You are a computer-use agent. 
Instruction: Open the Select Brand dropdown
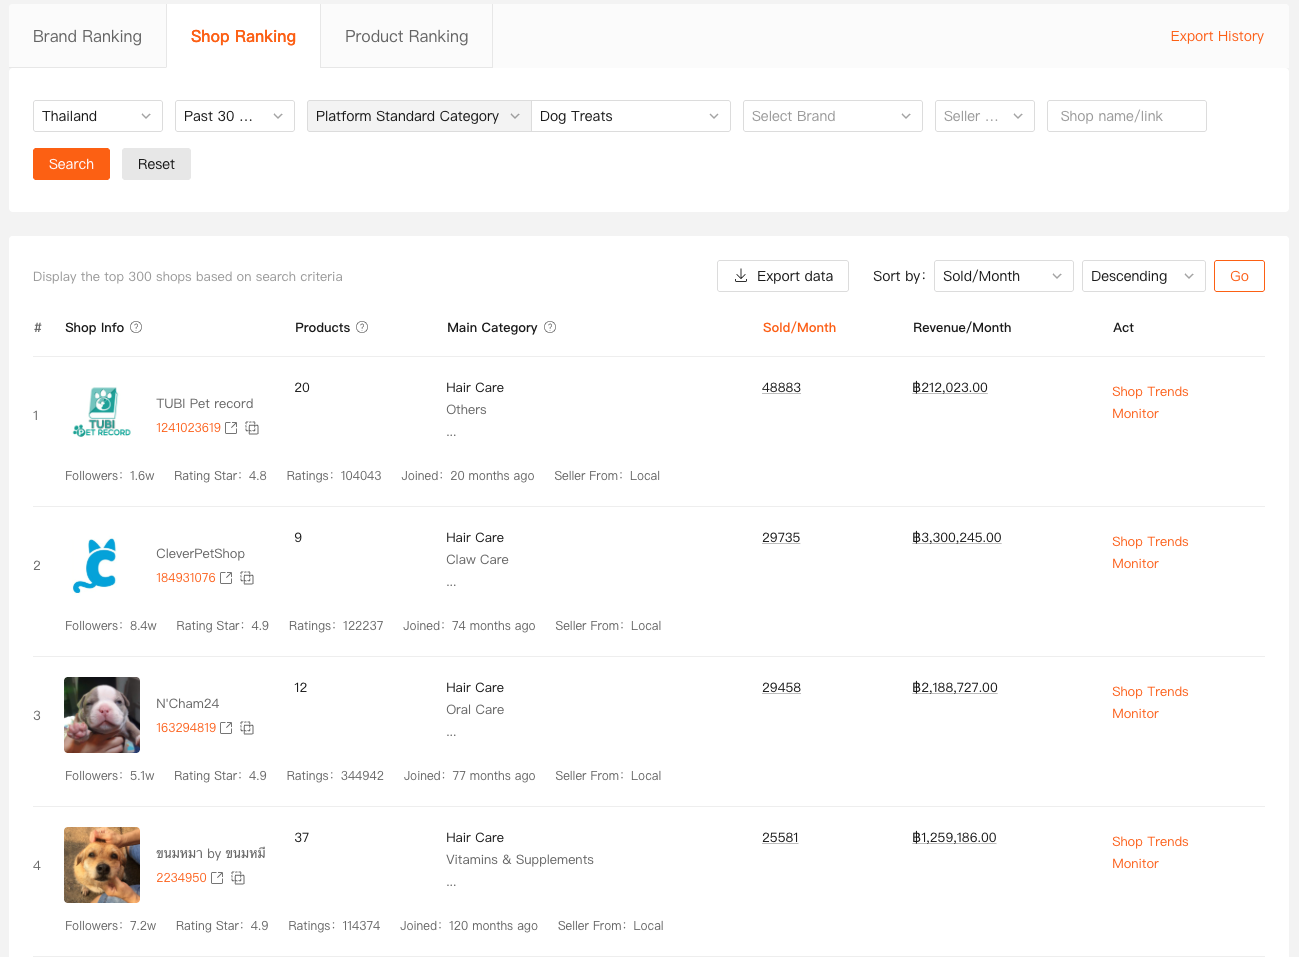tap(831, 116)
